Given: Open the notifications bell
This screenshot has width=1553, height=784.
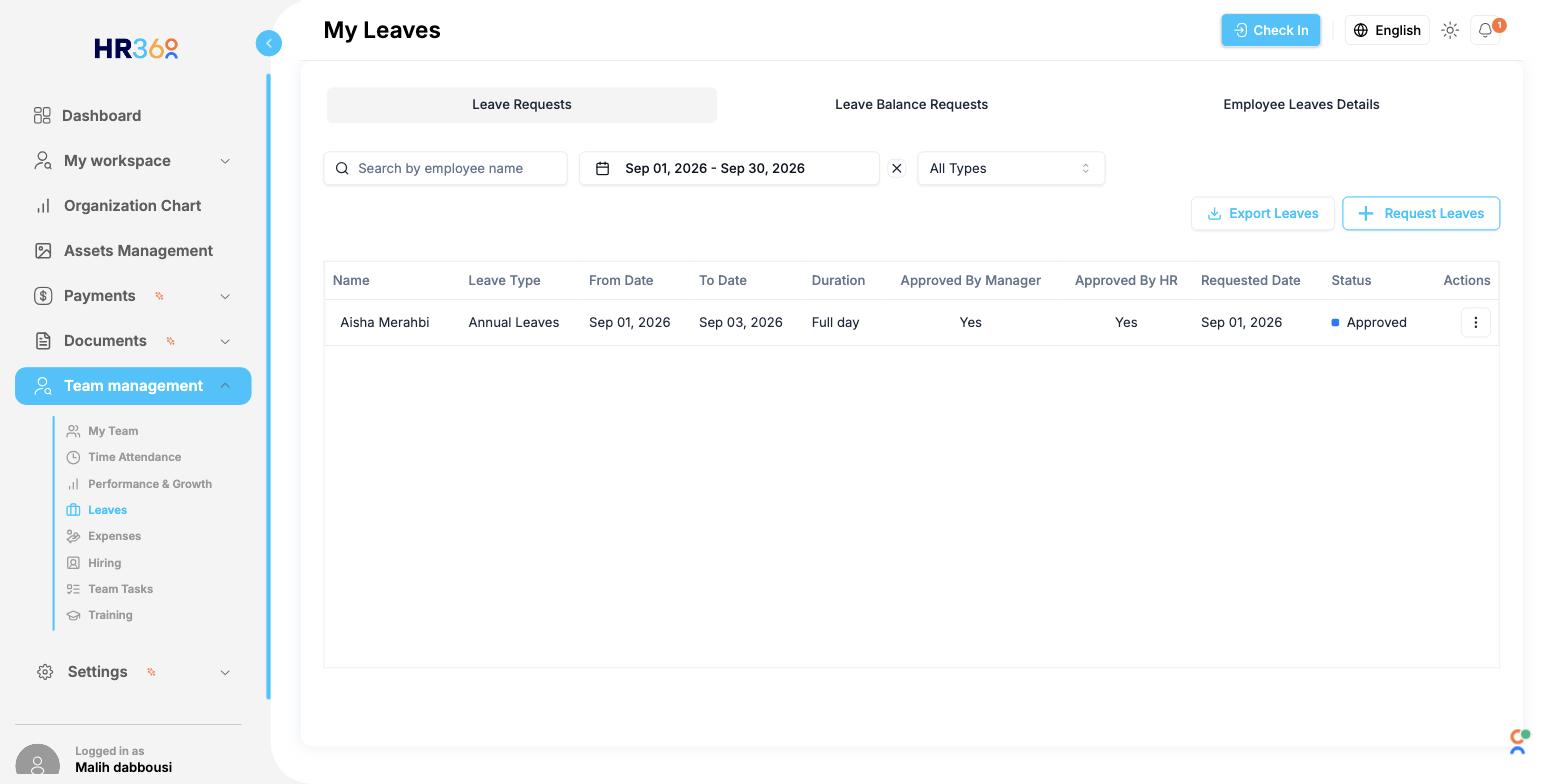Looking at the screenshot, I should pos(1486,30).
